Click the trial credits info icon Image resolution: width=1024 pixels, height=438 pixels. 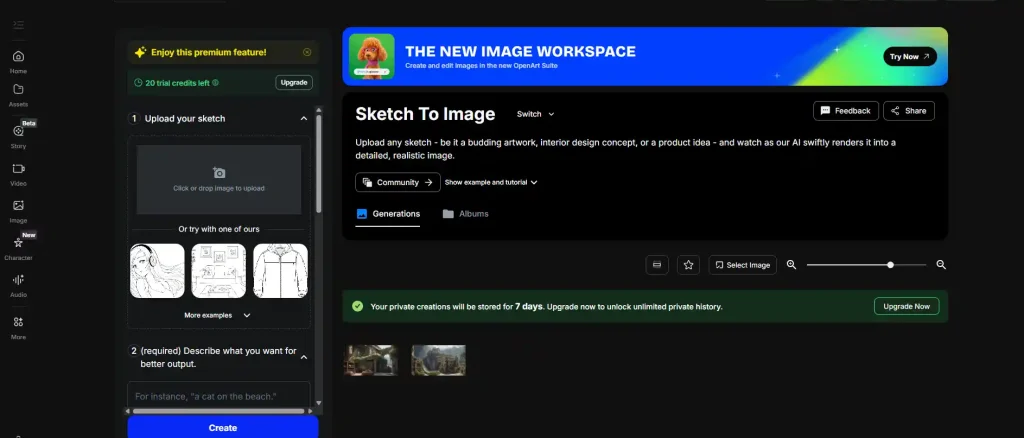(x=216, y=83)
